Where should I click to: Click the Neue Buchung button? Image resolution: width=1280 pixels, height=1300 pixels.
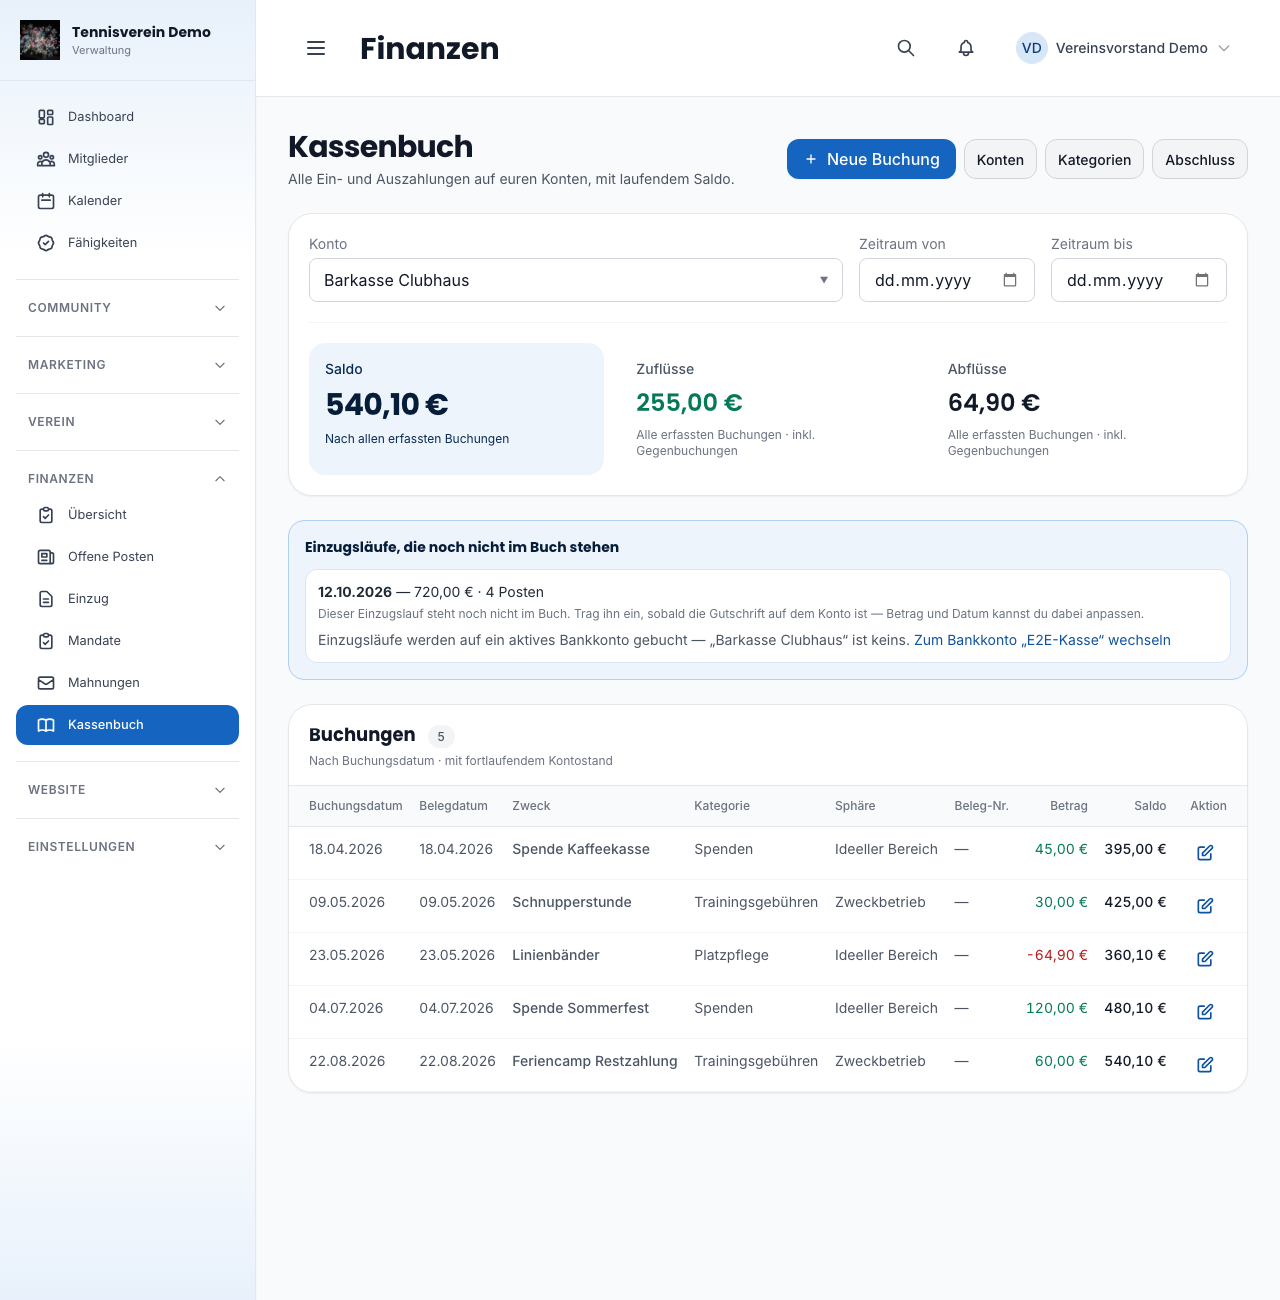(x=871, y=159)
